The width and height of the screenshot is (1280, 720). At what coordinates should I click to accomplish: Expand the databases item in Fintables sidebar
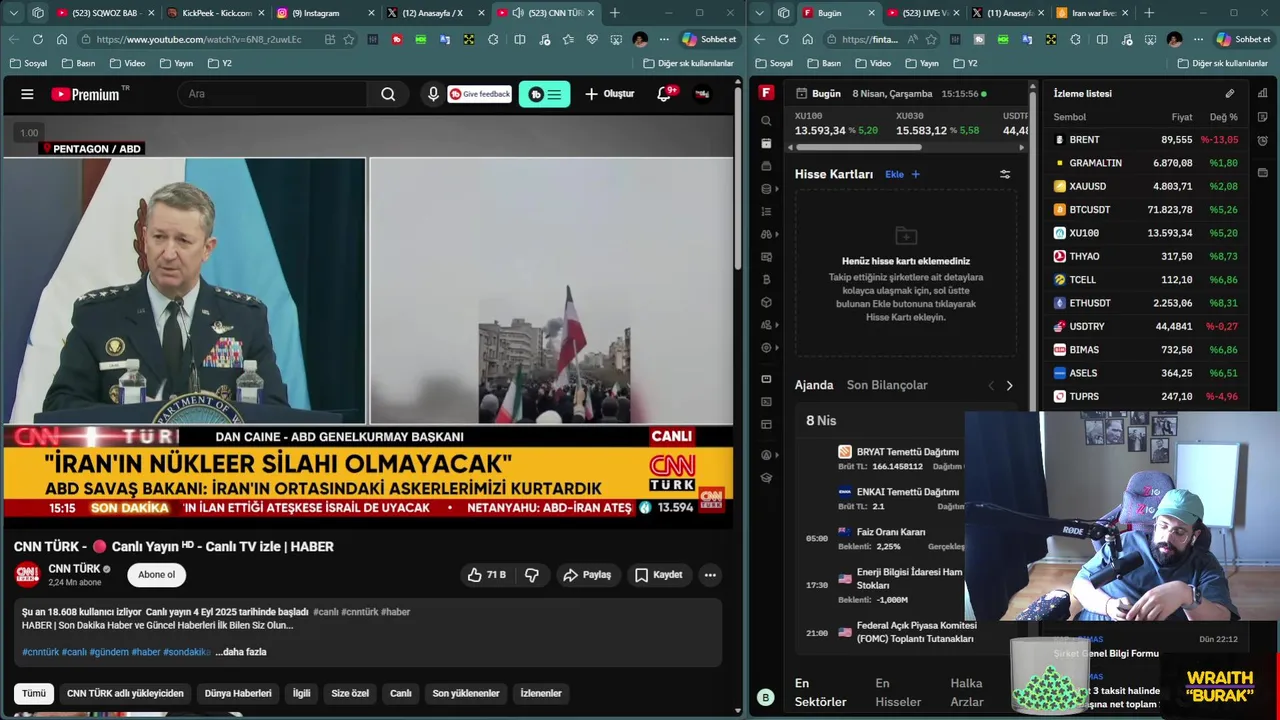769,188
